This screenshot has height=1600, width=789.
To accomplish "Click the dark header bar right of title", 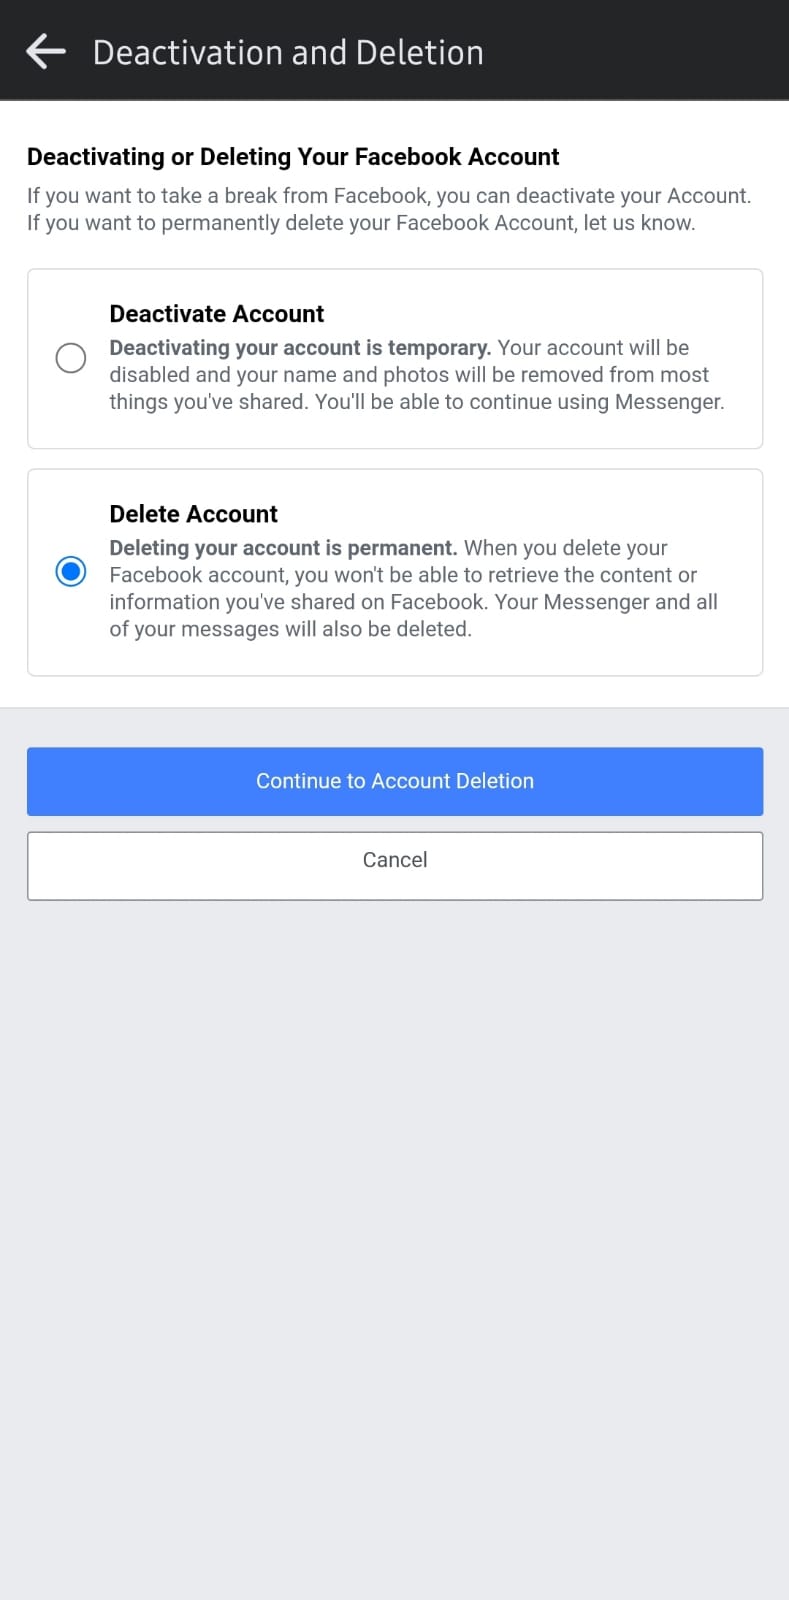I will [640, 51].
